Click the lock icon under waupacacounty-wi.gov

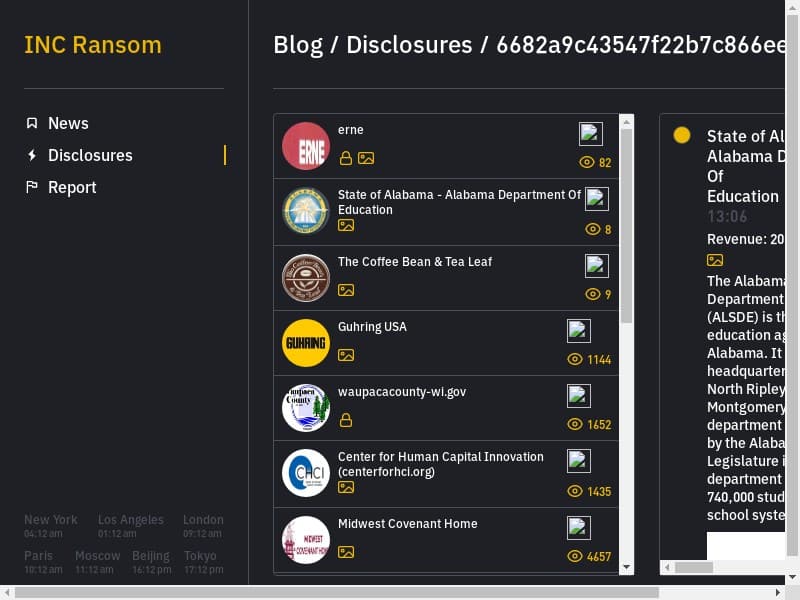click(346, 420)
